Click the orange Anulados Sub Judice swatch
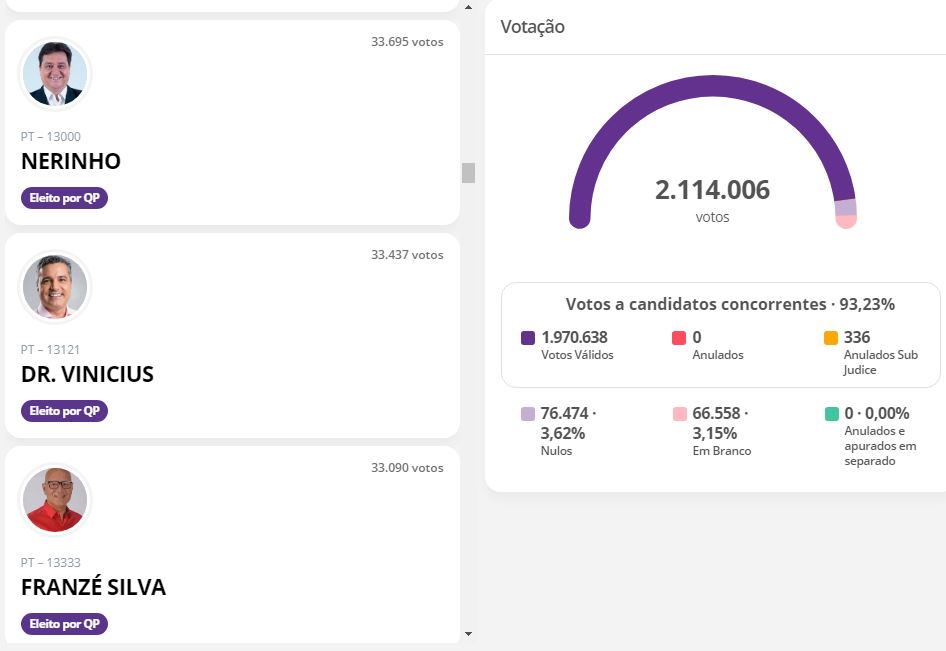Viewport: 946px width, 651px height. pos(831,338)
